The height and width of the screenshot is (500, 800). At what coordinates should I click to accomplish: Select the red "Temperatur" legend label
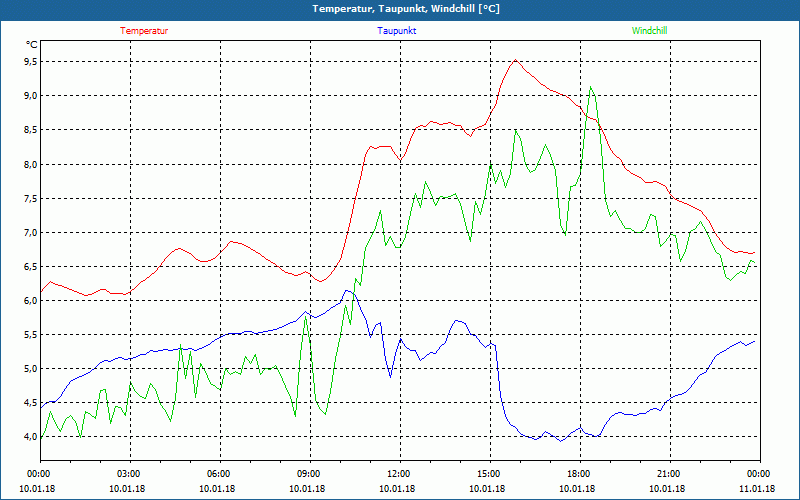[144, 31]
